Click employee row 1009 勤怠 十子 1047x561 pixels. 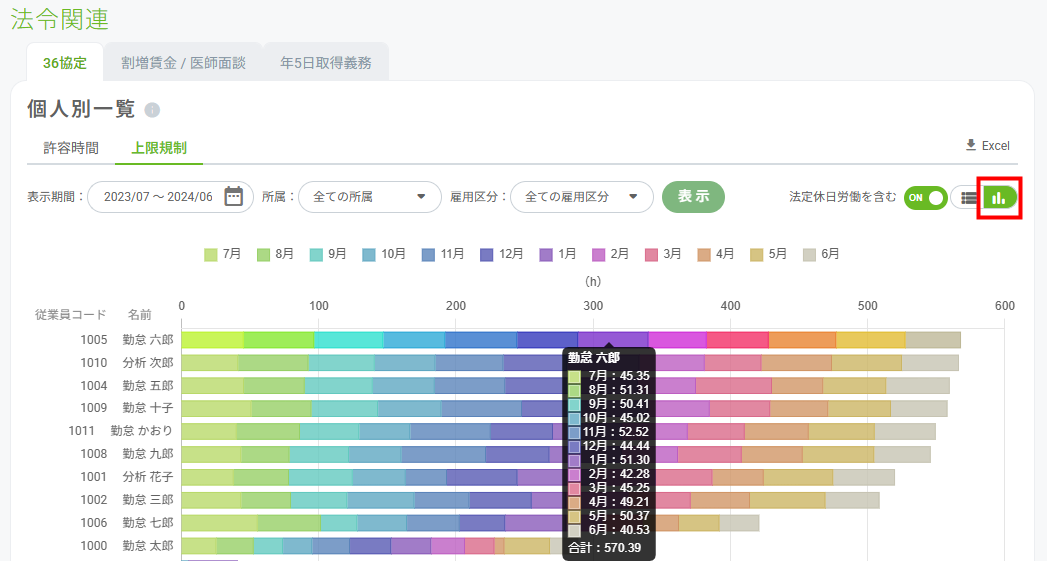(127, 408)
